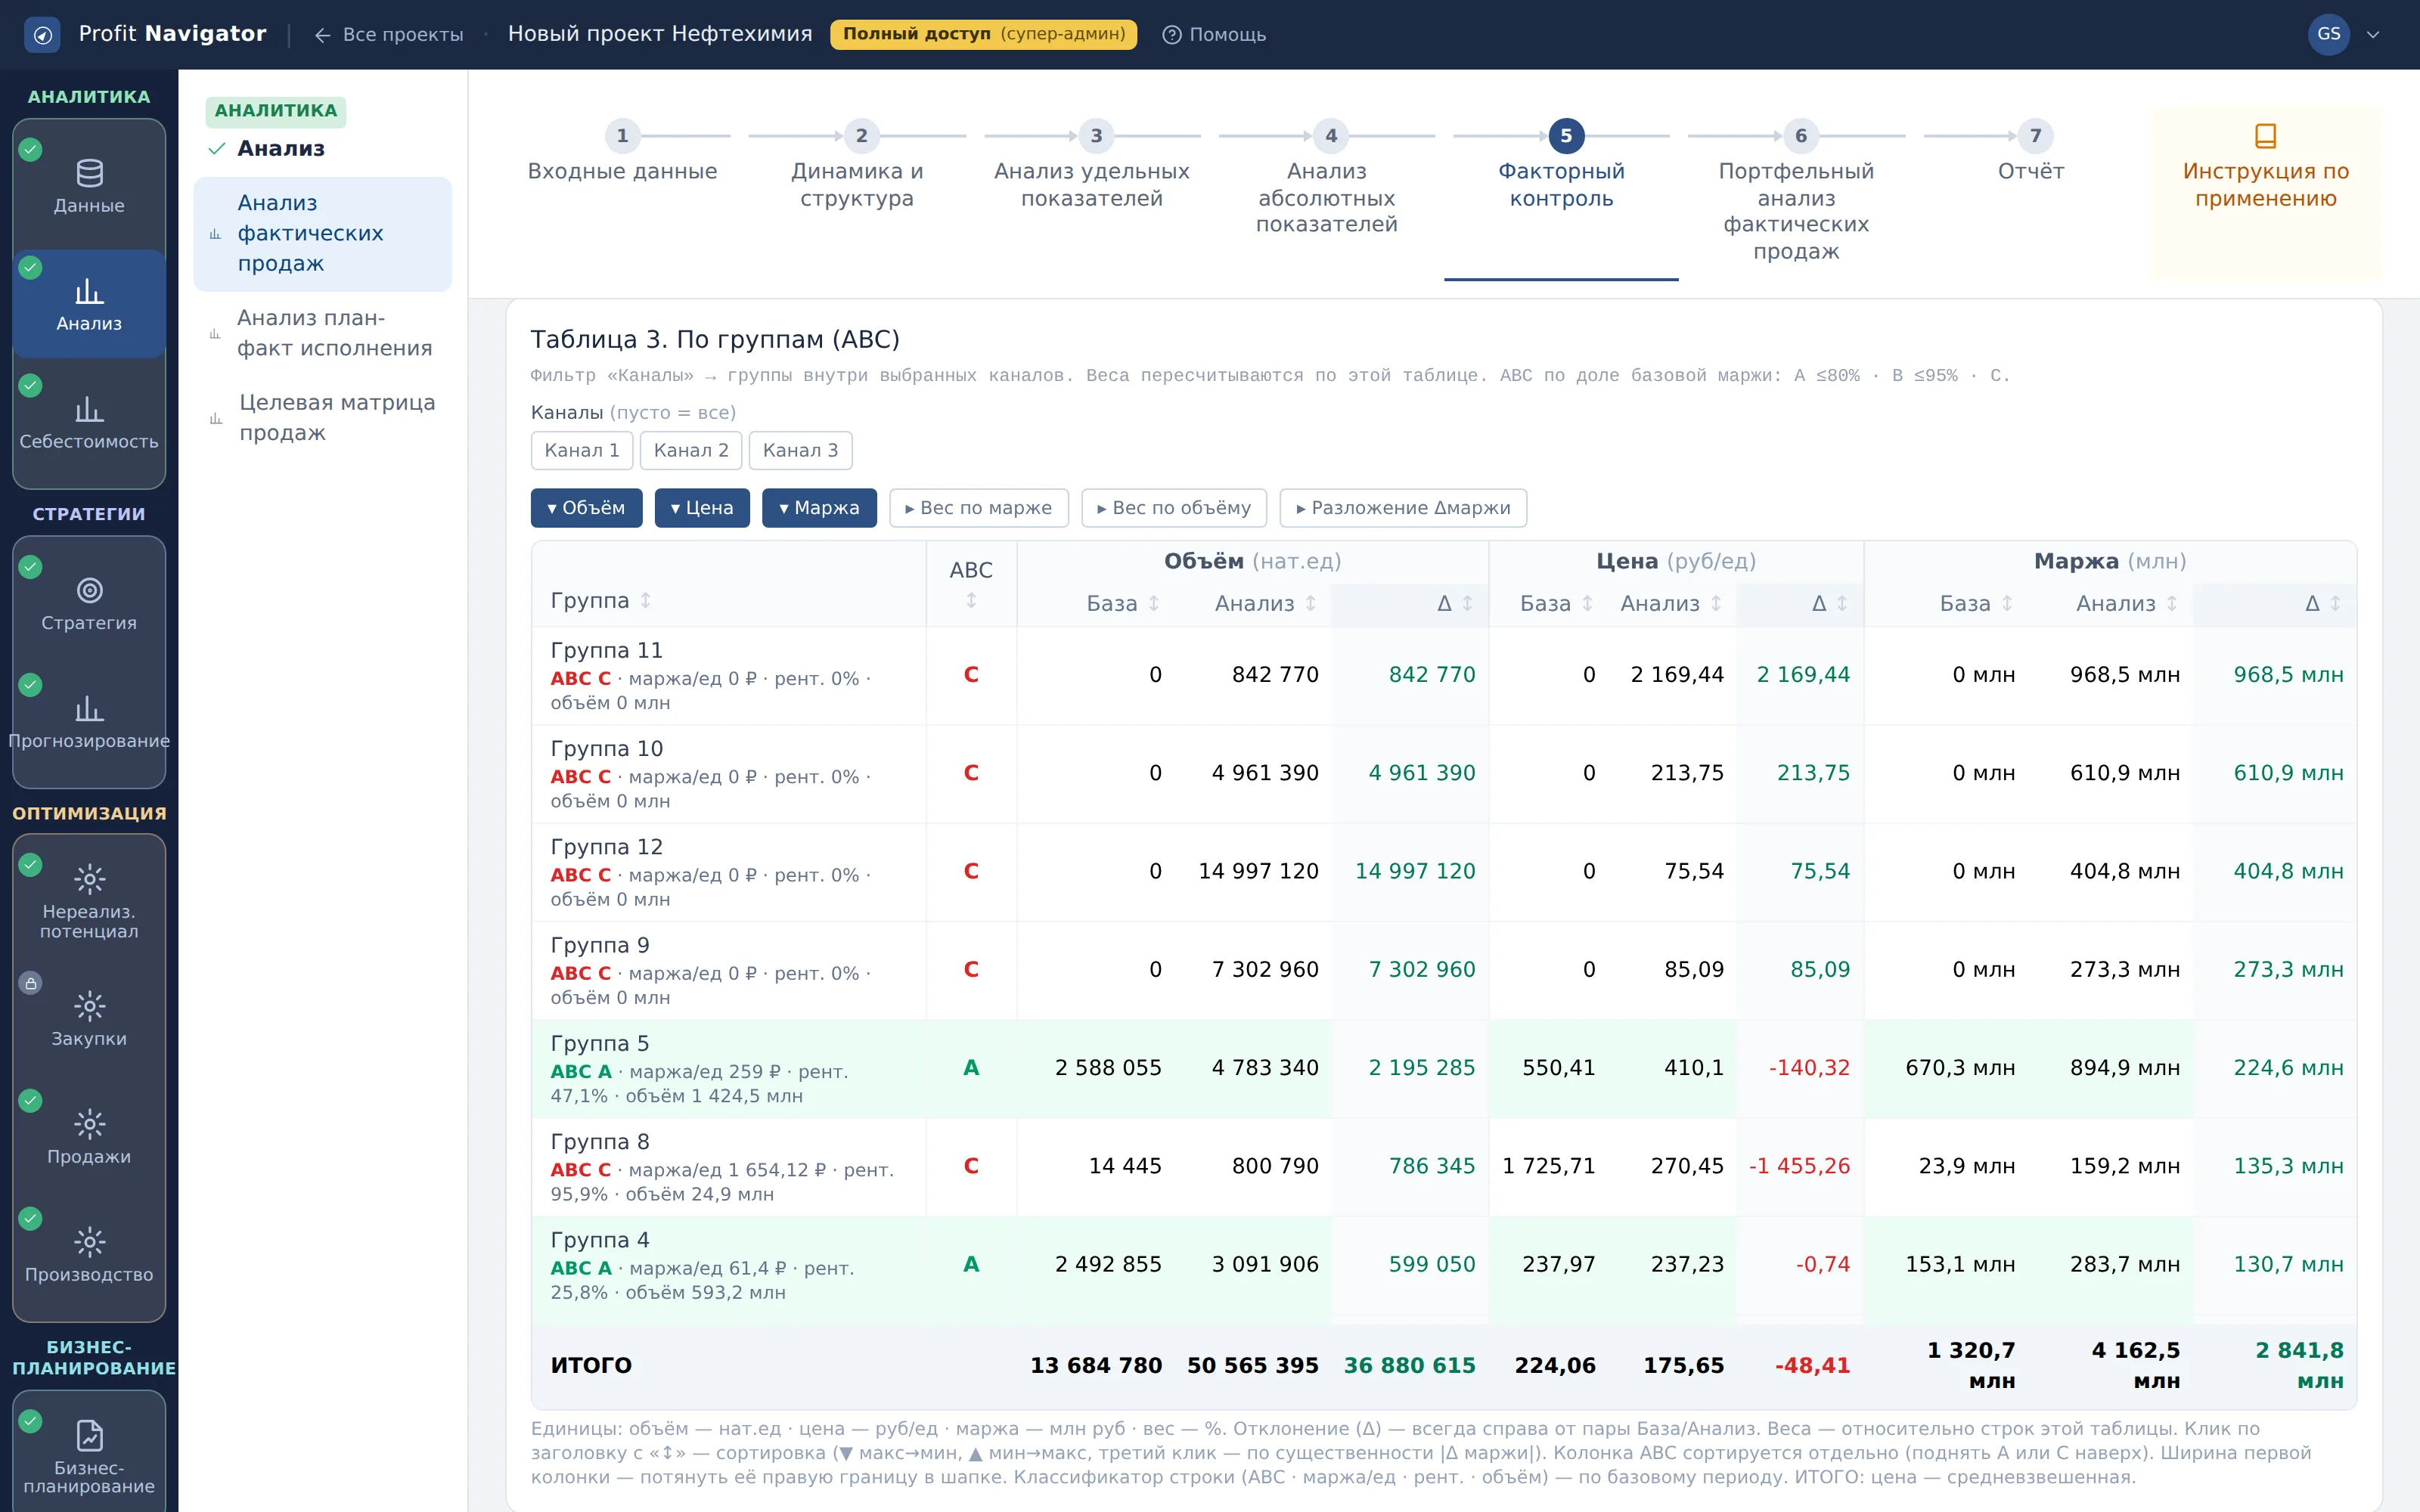Open the Продажи optimization module
The width and height of the screenshot is (2420, 1512).
click(x=89, y=1138)
